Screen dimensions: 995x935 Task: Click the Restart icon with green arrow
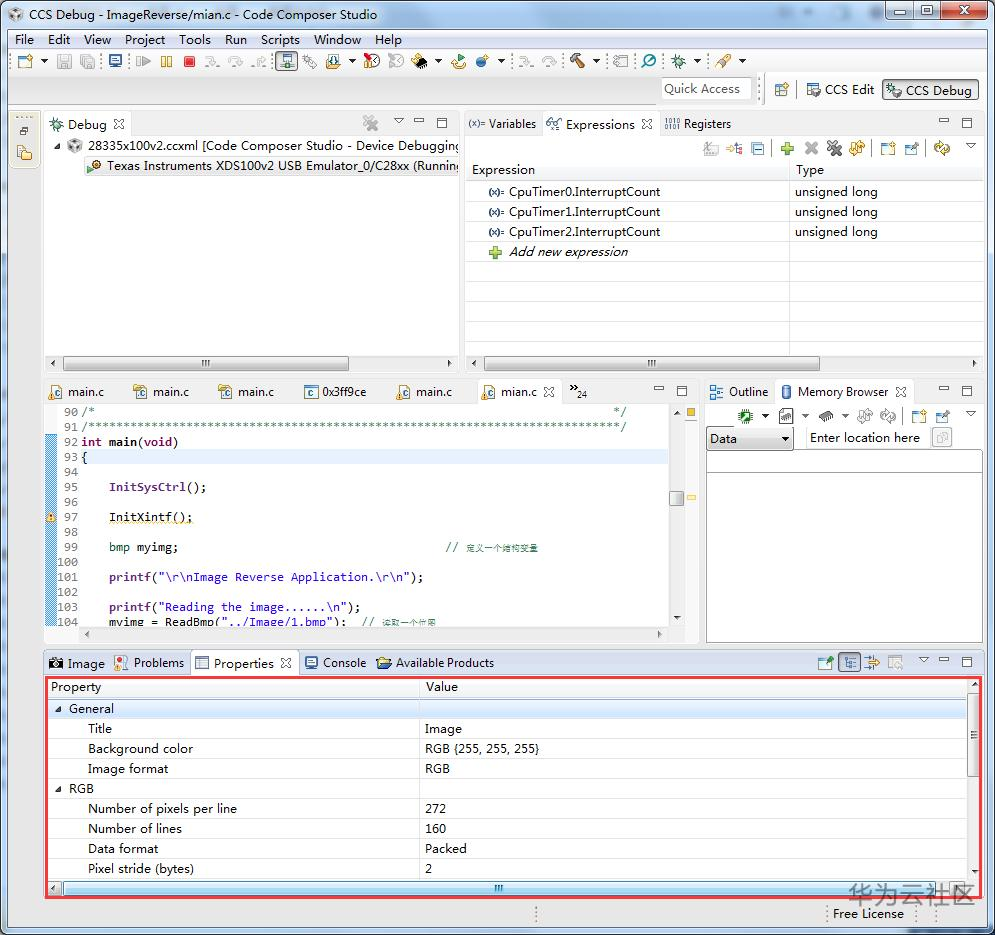tap(458, 61)
